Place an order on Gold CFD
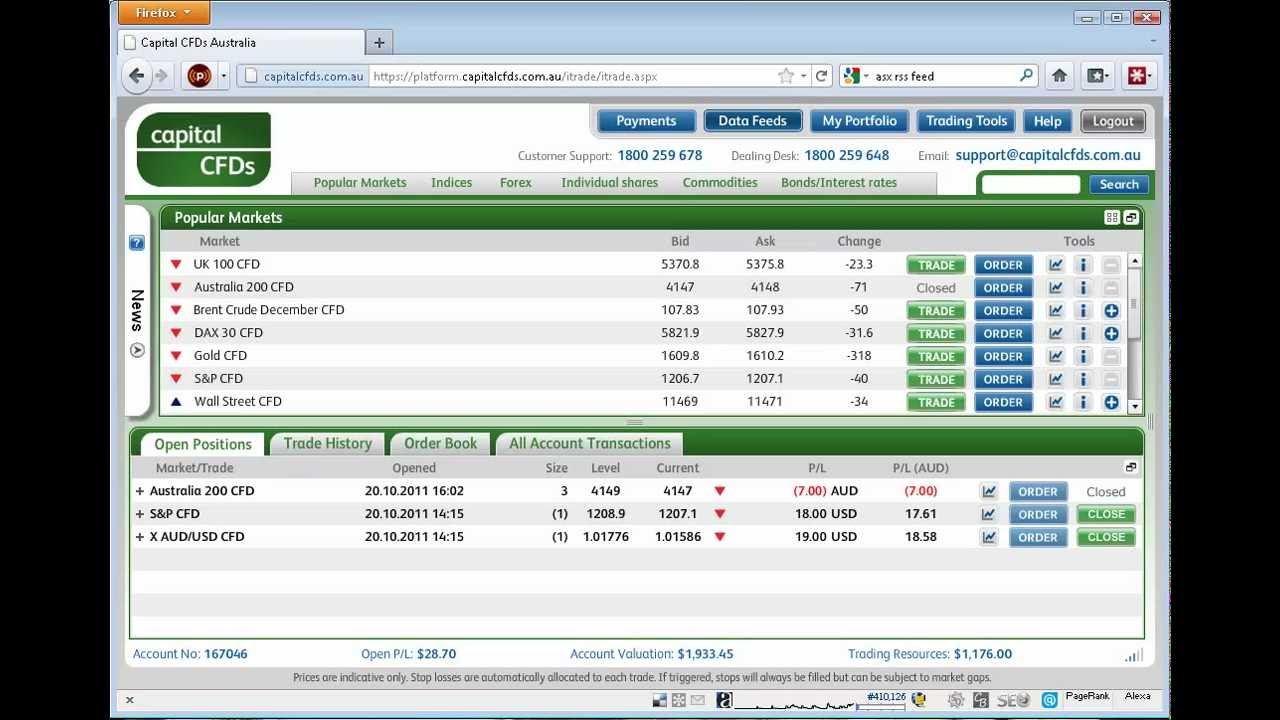Screen dimensions: 1280x720 pos(1003,357)
